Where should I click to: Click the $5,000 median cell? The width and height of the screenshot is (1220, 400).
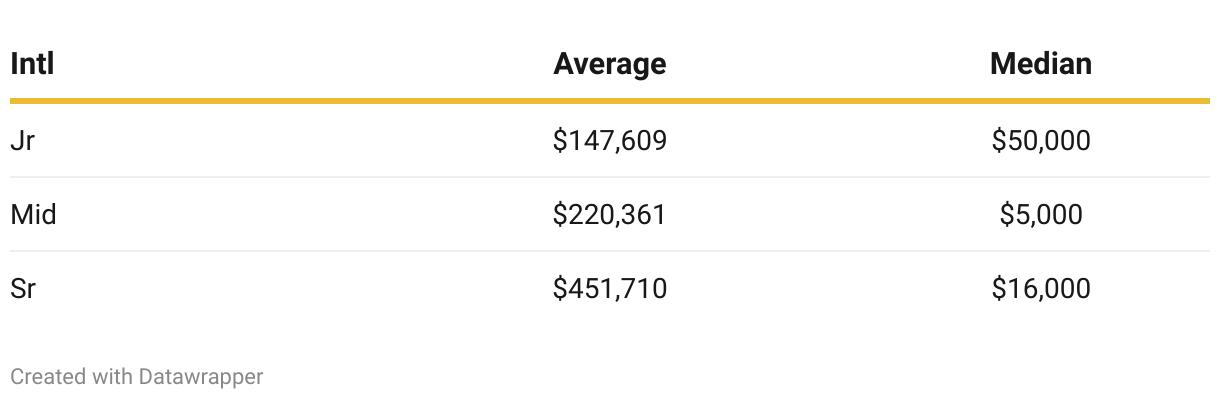(1041, 214)
